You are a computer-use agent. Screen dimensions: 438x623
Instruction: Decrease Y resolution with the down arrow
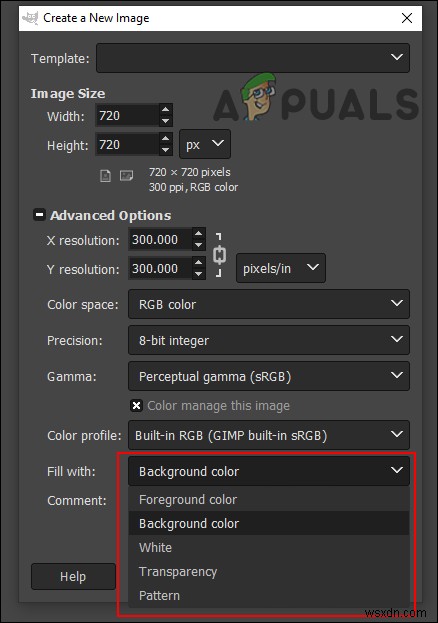[x=199, y=274]
